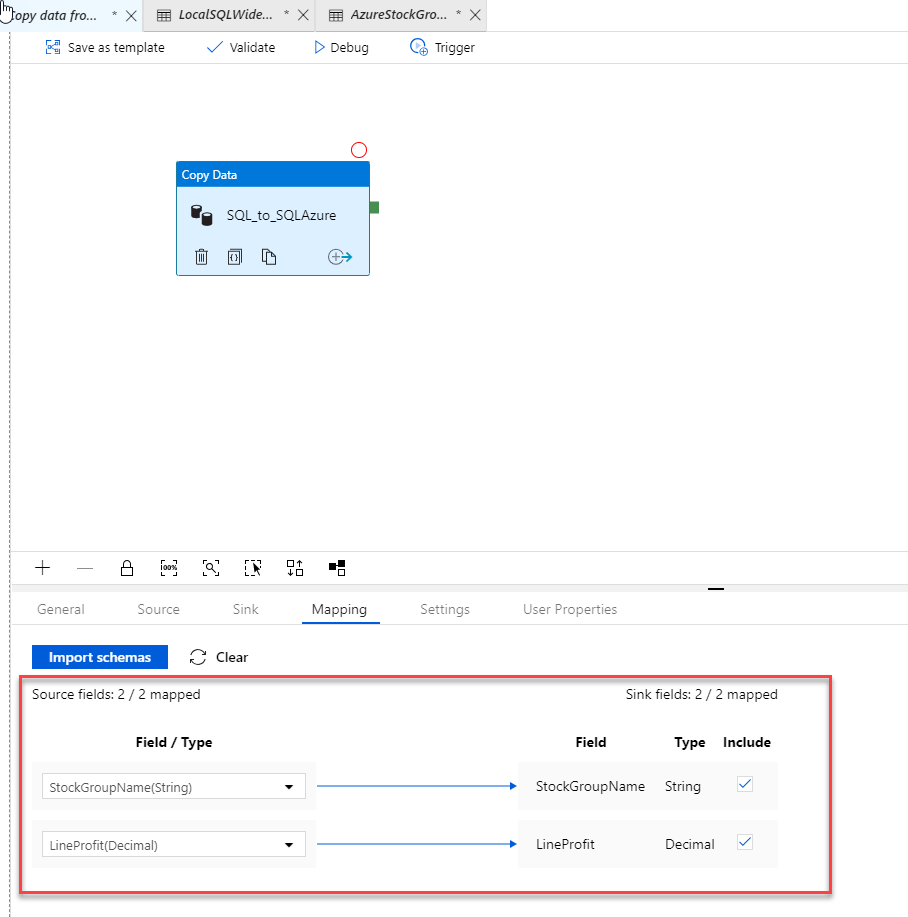Viewport: 908px width, 917px height.
Task: Open the Settings tab
Action: tap(445, 609)
